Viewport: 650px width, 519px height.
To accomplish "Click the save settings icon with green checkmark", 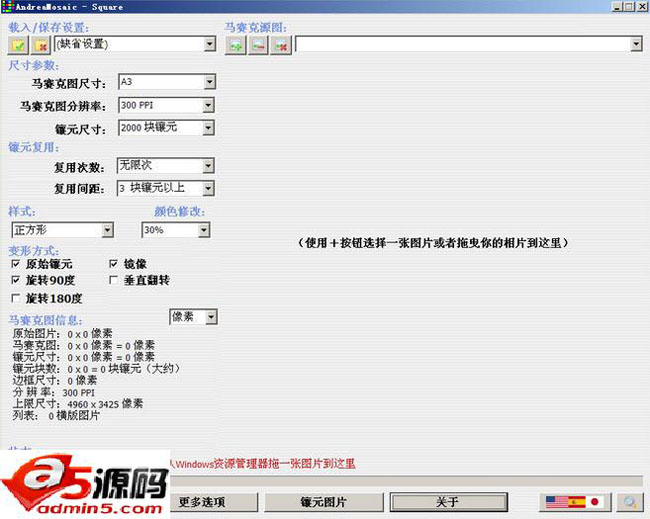I will point(18,45).
